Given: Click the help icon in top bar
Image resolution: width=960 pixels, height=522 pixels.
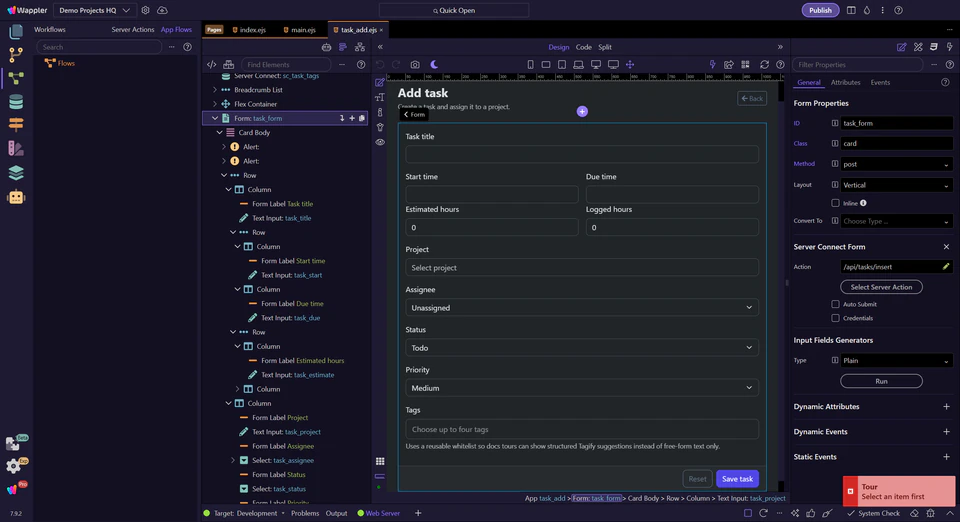Looking at the screenshot, I should tap(898, 10).
